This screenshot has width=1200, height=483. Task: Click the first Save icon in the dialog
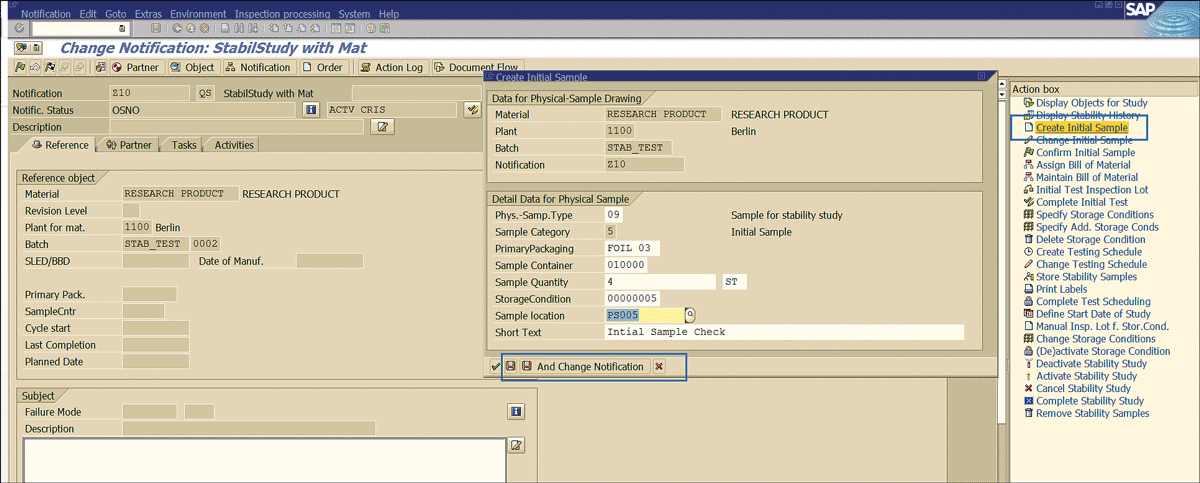(511, 367)
